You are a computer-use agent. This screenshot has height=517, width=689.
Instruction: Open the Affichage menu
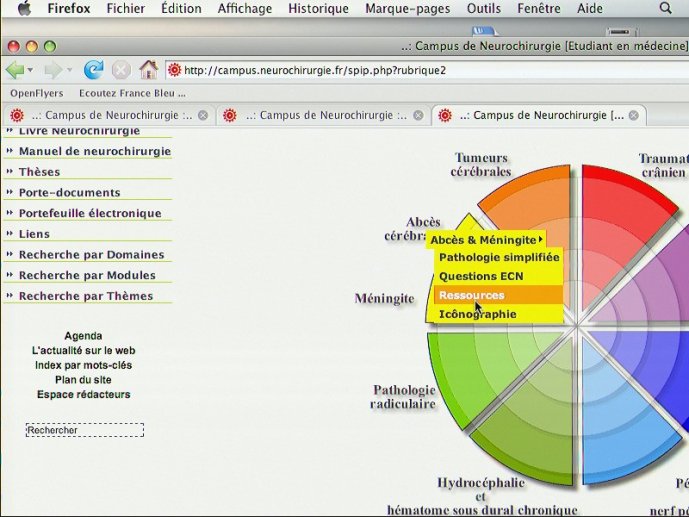[x=245, y=8]
